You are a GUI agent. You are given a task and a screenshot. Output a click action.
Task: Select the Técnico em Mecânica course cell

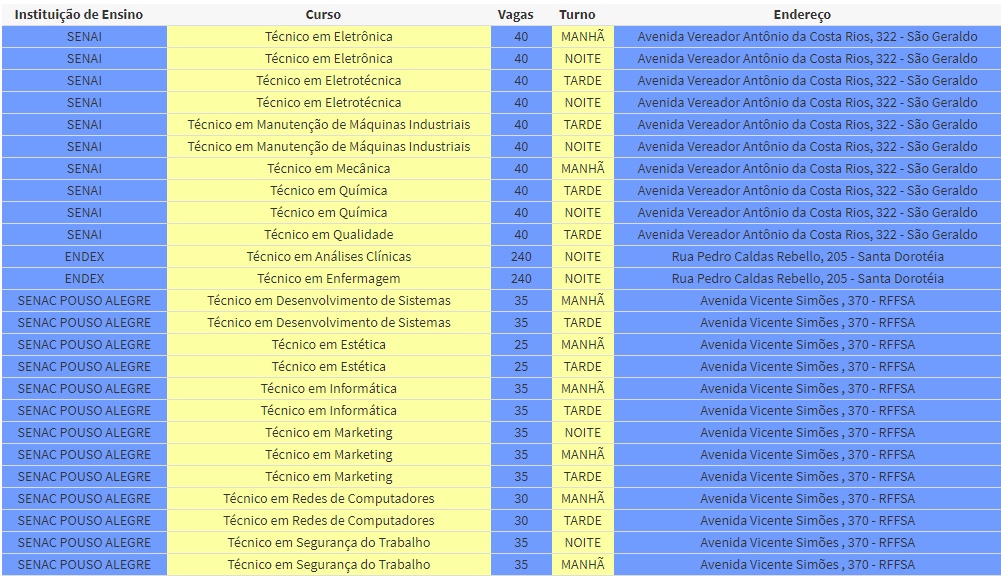[328, 168]
